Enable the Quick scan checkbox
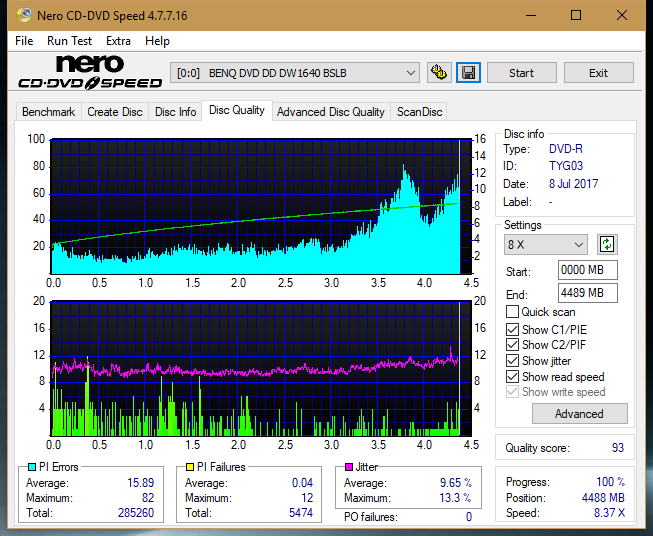The height and width of the screenshot is (536, 653). tap(512, 312)
